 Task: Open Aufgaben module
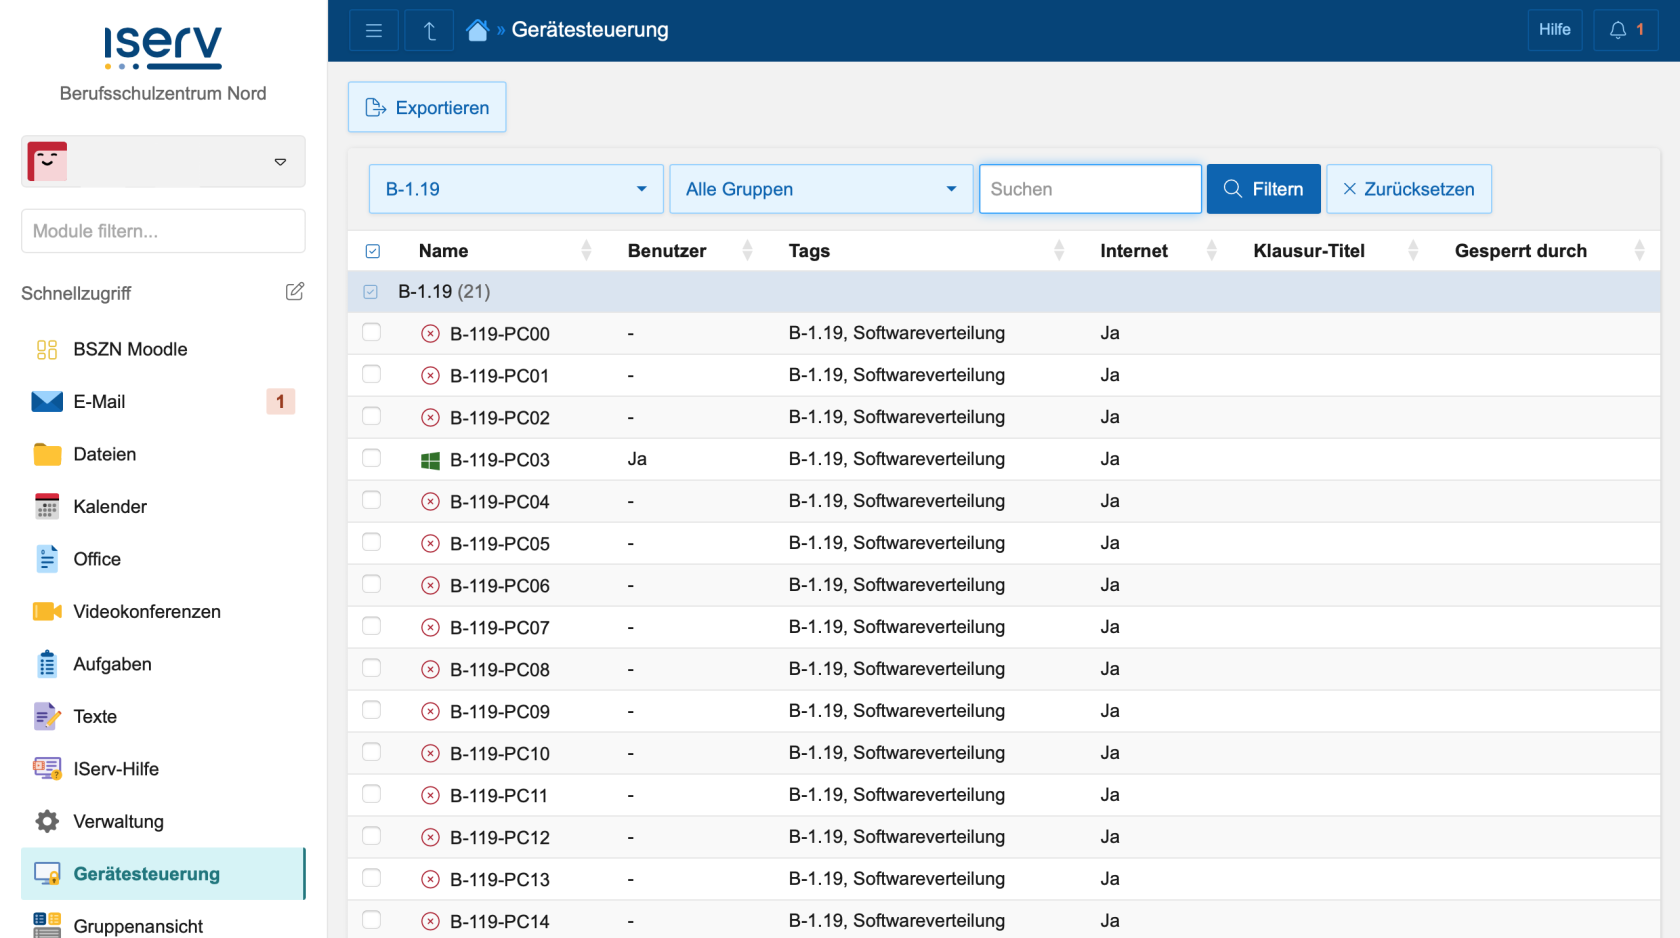pyautogui.click(x=163, y=664)
